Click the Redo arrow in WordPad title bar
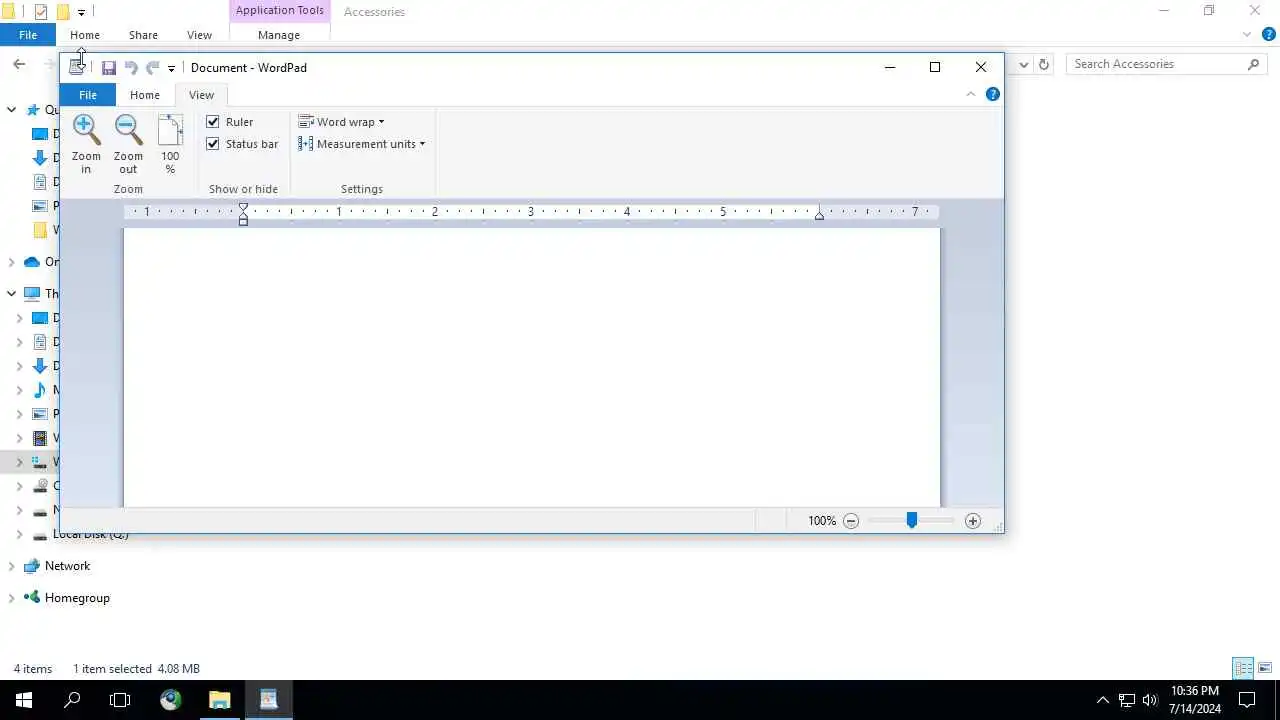 coord(152,68)
